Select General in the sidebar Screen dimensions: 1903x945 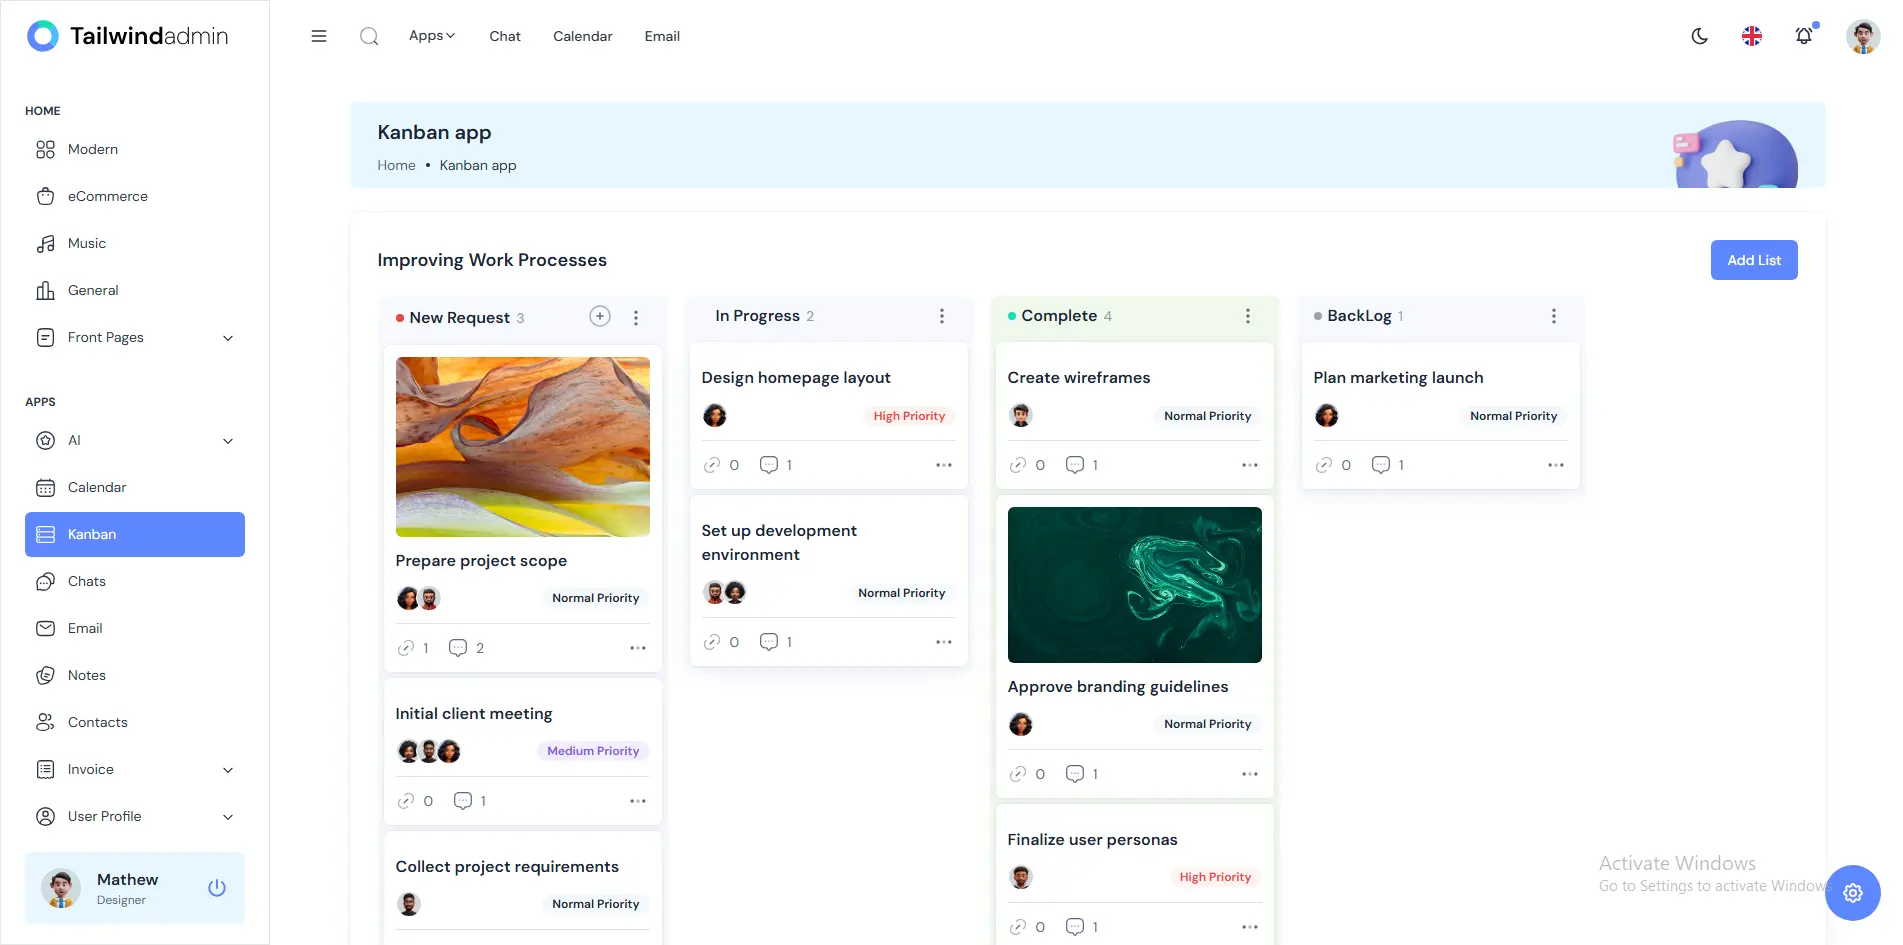click(135, 291)
